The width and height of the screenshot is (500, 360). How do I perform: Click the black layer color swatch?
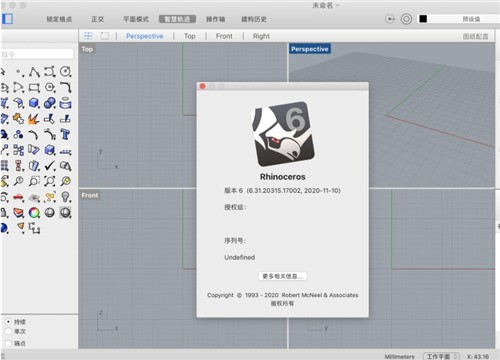(x=423, y=19)
